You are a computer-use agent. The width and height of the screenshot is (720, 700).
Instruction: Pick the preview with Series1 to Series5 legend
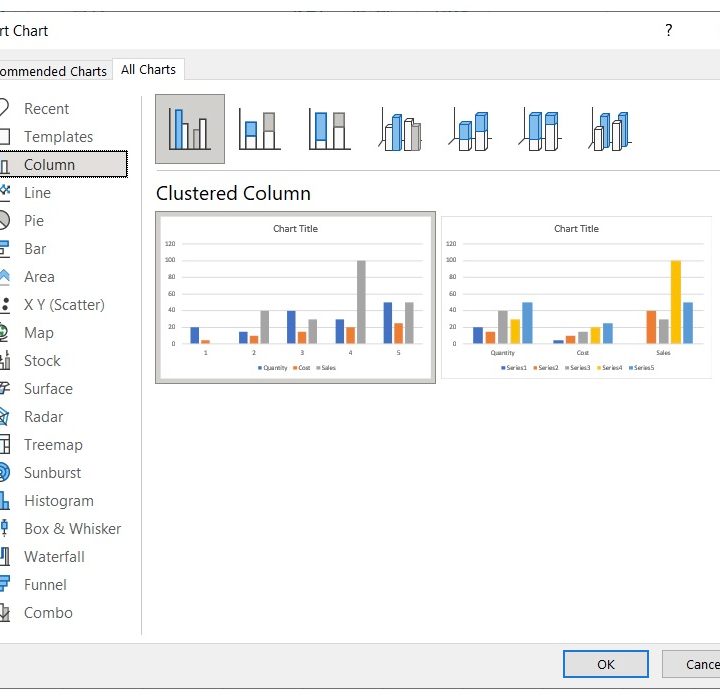pos(576,297)
